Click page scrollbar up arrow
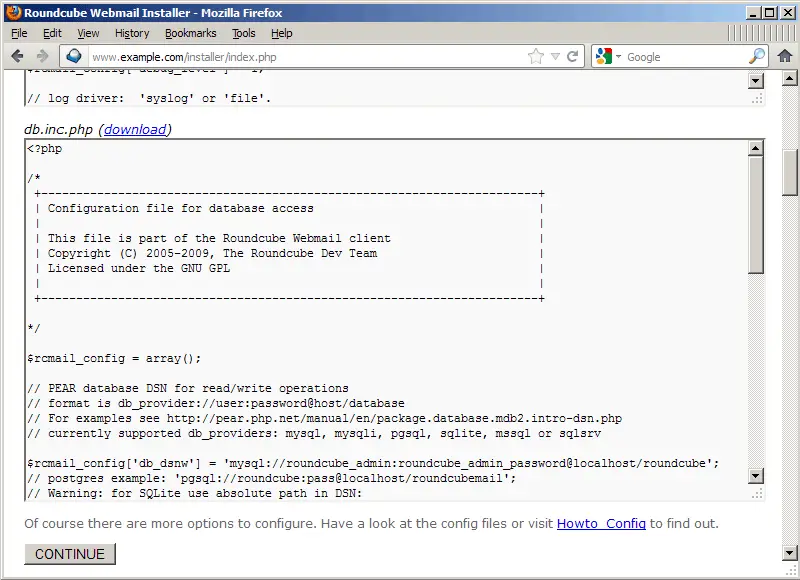 [789, 78]
